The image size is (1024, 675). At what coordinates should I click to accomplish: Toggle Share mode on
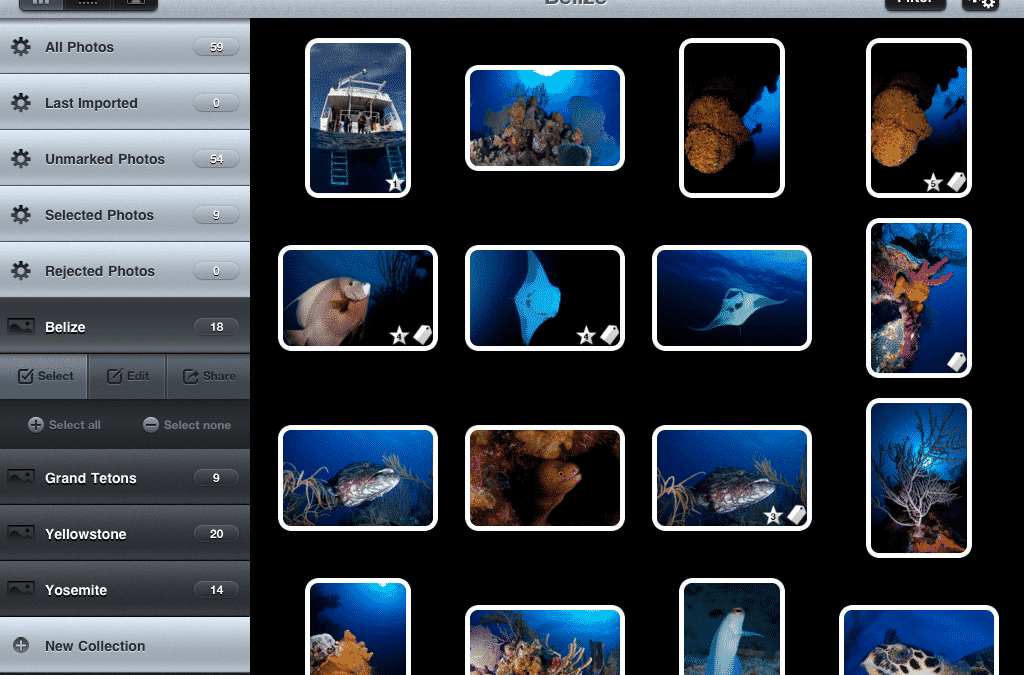[208, 376]
